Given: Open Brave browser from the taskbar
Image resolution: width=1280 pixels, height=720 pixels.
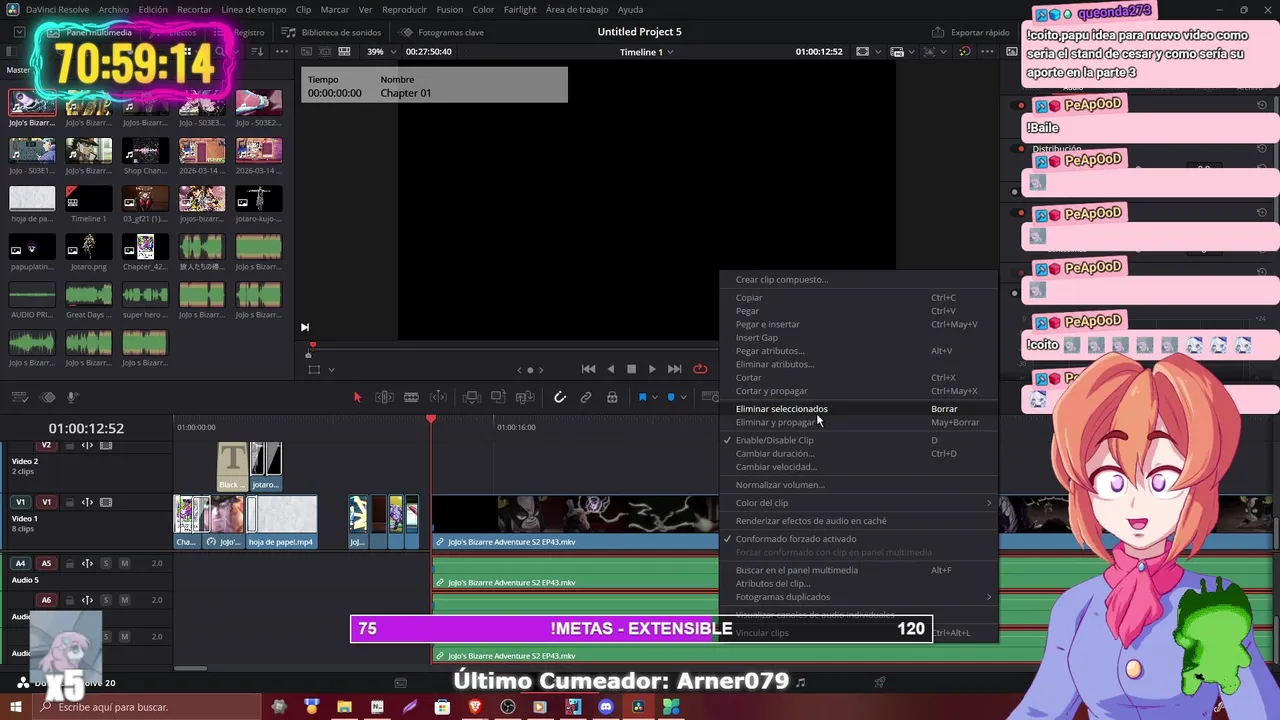Looking at the screenshot, I should (x=475, y=707).
